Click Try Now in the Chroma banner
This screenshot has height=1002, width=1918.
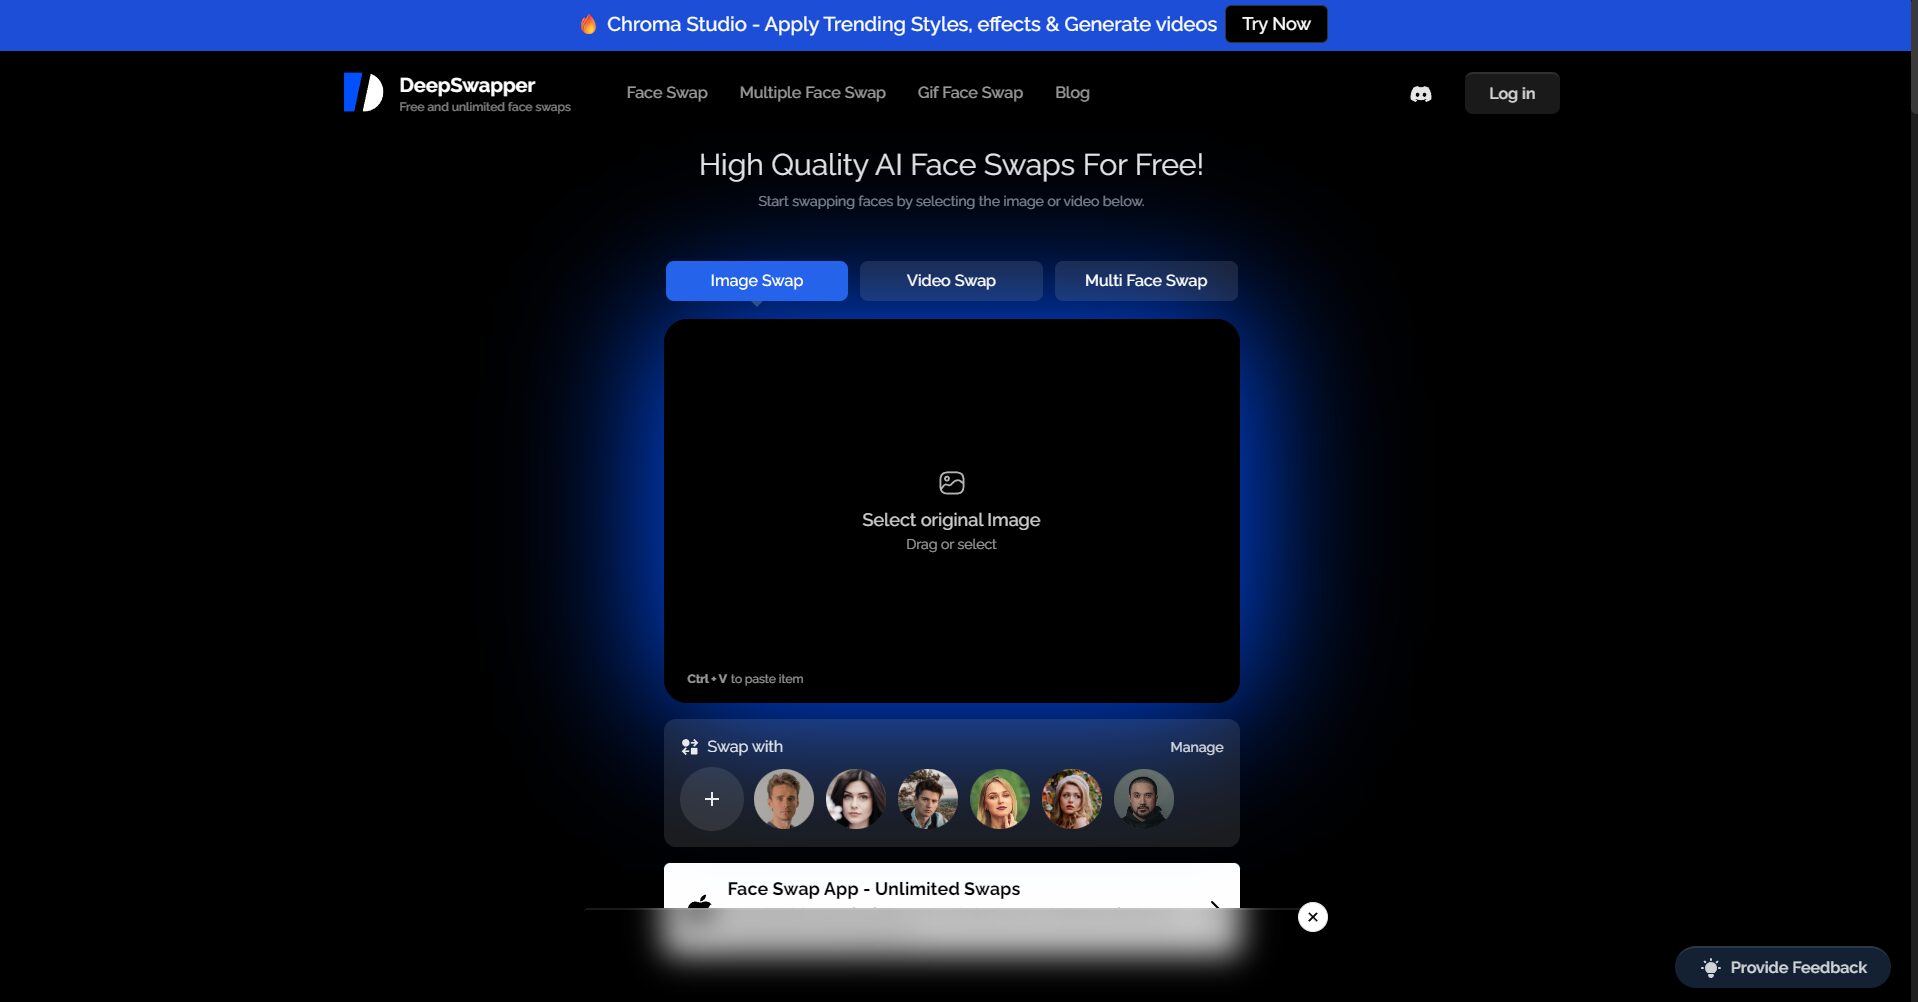[x=1275, y=25]
